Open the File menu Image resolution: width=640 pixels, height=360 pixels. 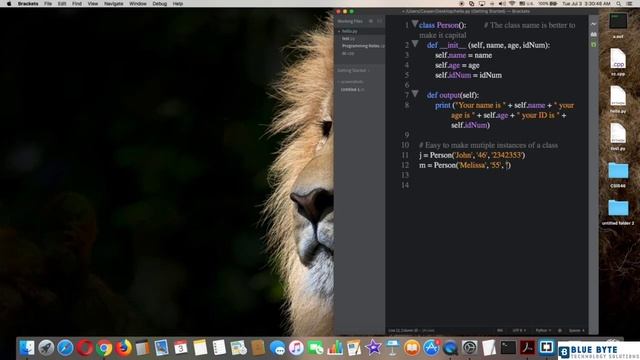click(x=48, y=4)
